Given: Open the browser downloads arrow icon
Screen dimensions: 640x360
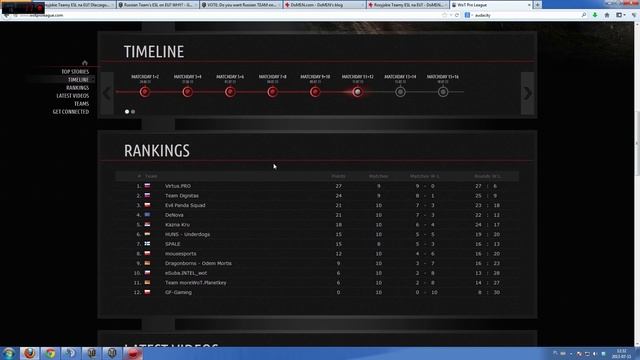Looking at the screenshot, I should 595,15.
